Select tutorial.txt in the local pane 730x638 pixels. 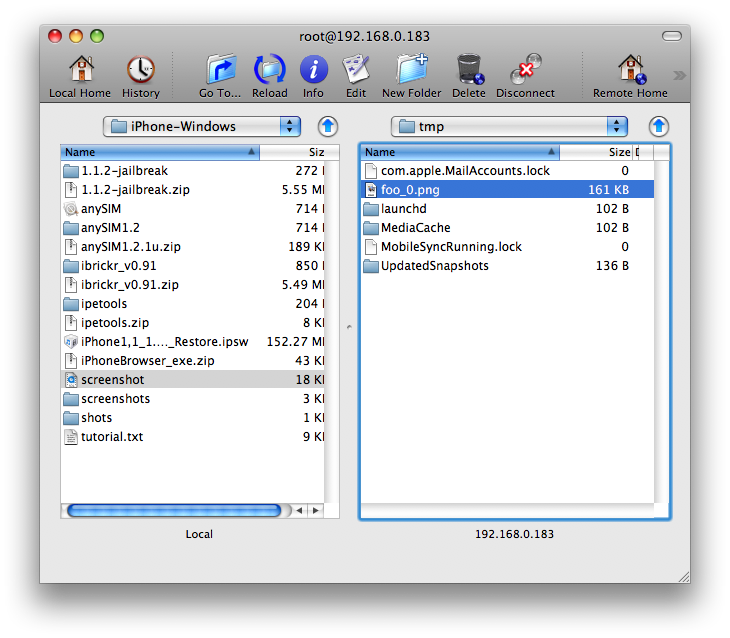[x=112, y=437]
